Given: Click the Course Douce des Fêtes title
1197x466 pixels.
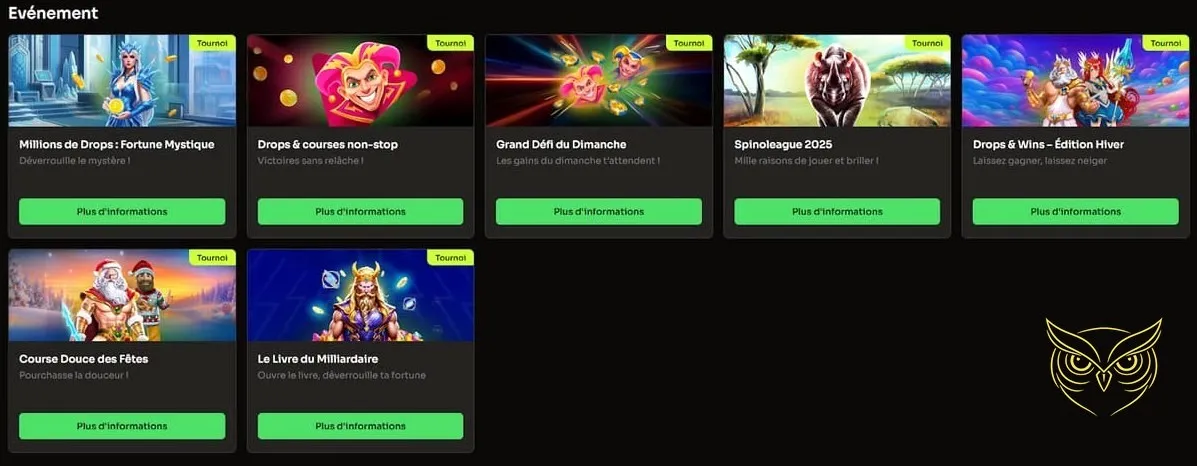Looking at the screenshot, I should coord(83,359).
